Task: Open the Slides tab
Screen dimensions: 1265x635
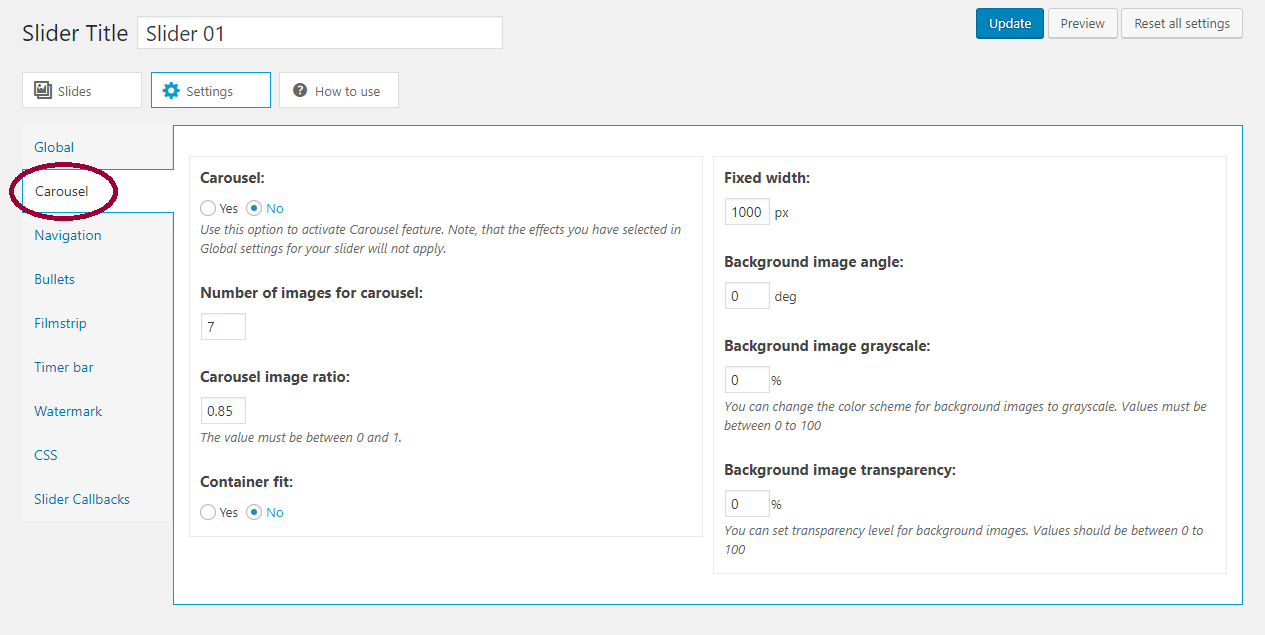Action: coord(82,90)
